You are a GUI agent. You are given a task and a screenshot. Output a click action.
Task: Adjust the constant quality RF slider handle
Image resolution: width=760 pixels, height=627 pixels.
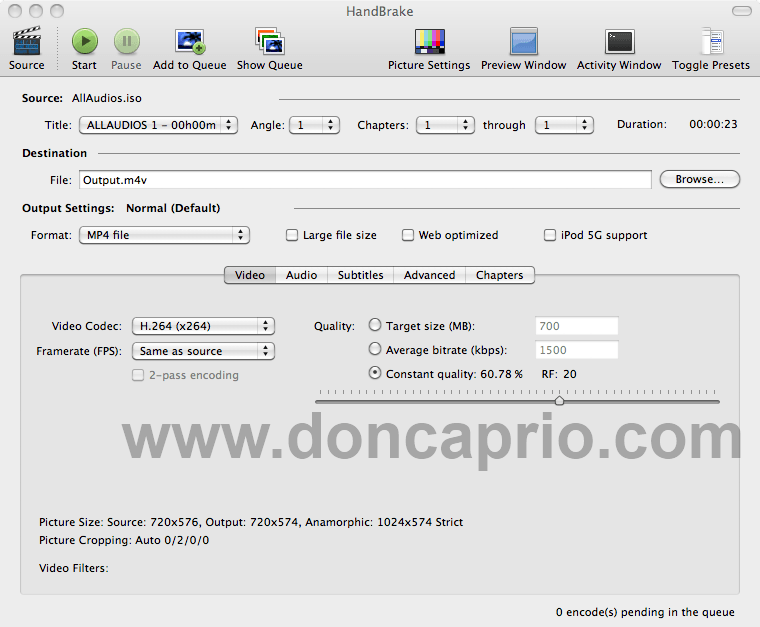(559, 401)
